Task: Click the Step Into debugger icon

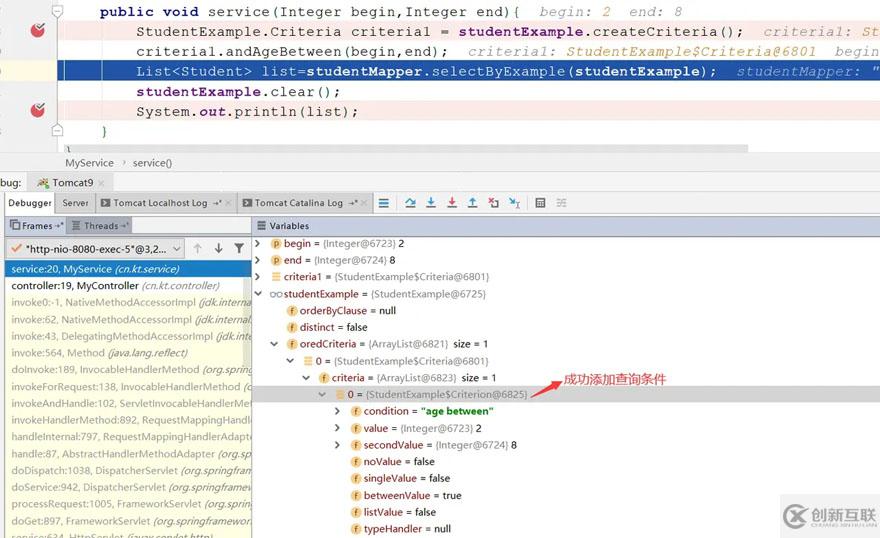Action: coord(431,203)
